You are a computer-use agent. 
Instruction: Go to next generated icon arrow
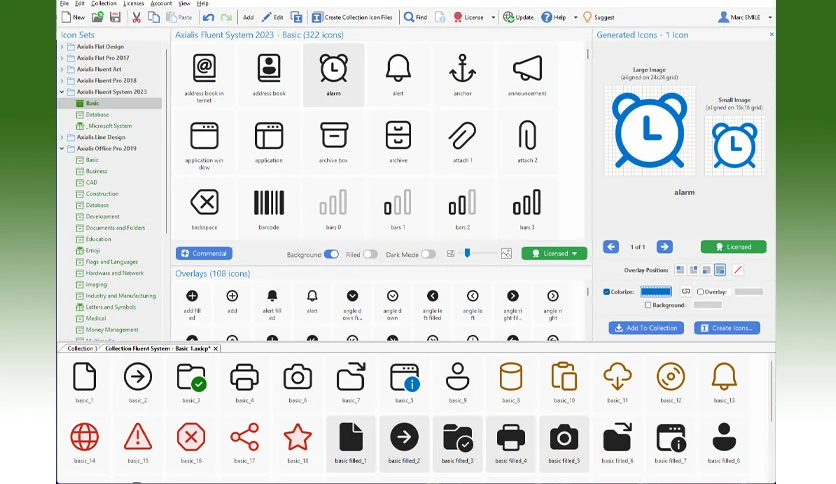664,247
